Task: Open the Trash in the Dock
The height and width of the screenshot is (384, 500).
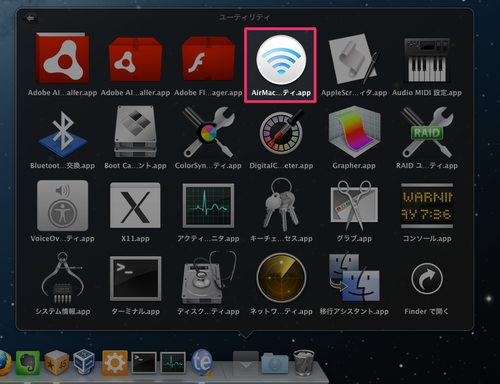Action: click(304, 362)
